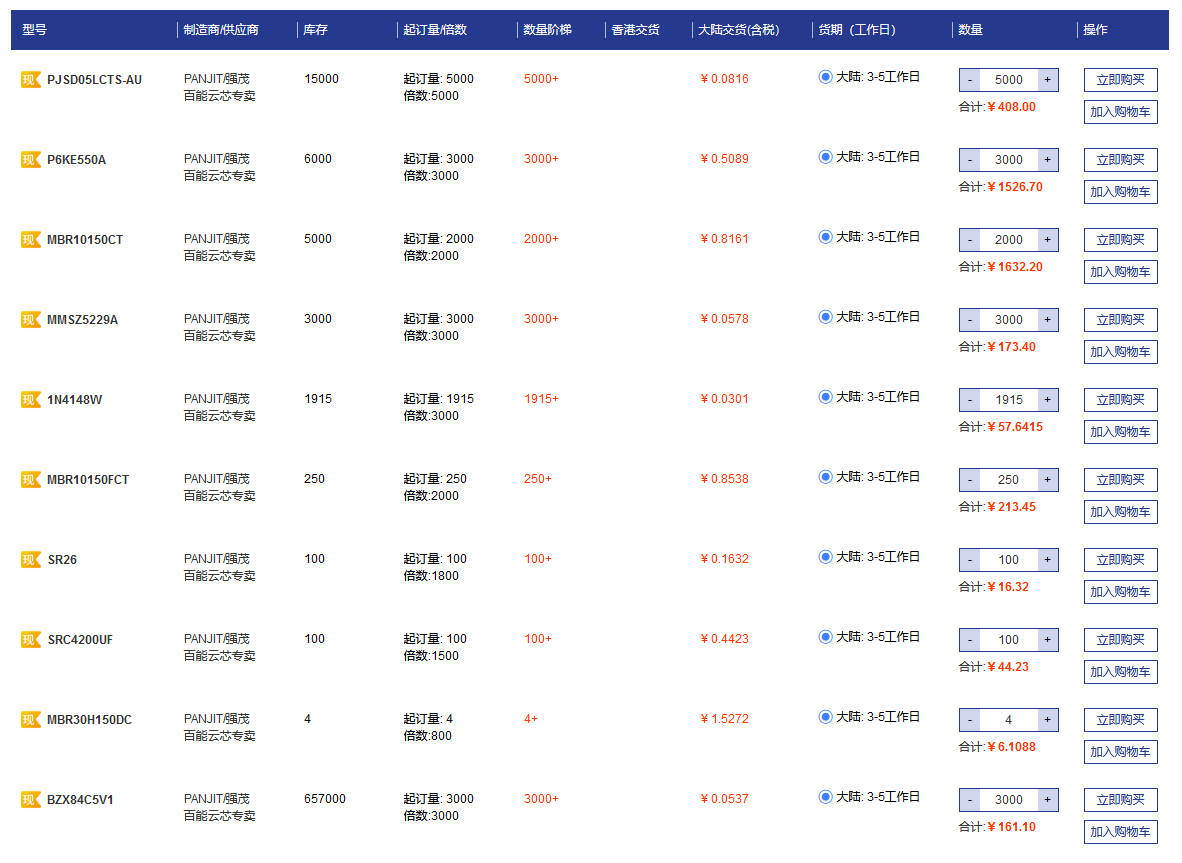Decrease quantity with minus for SR26

970,559
